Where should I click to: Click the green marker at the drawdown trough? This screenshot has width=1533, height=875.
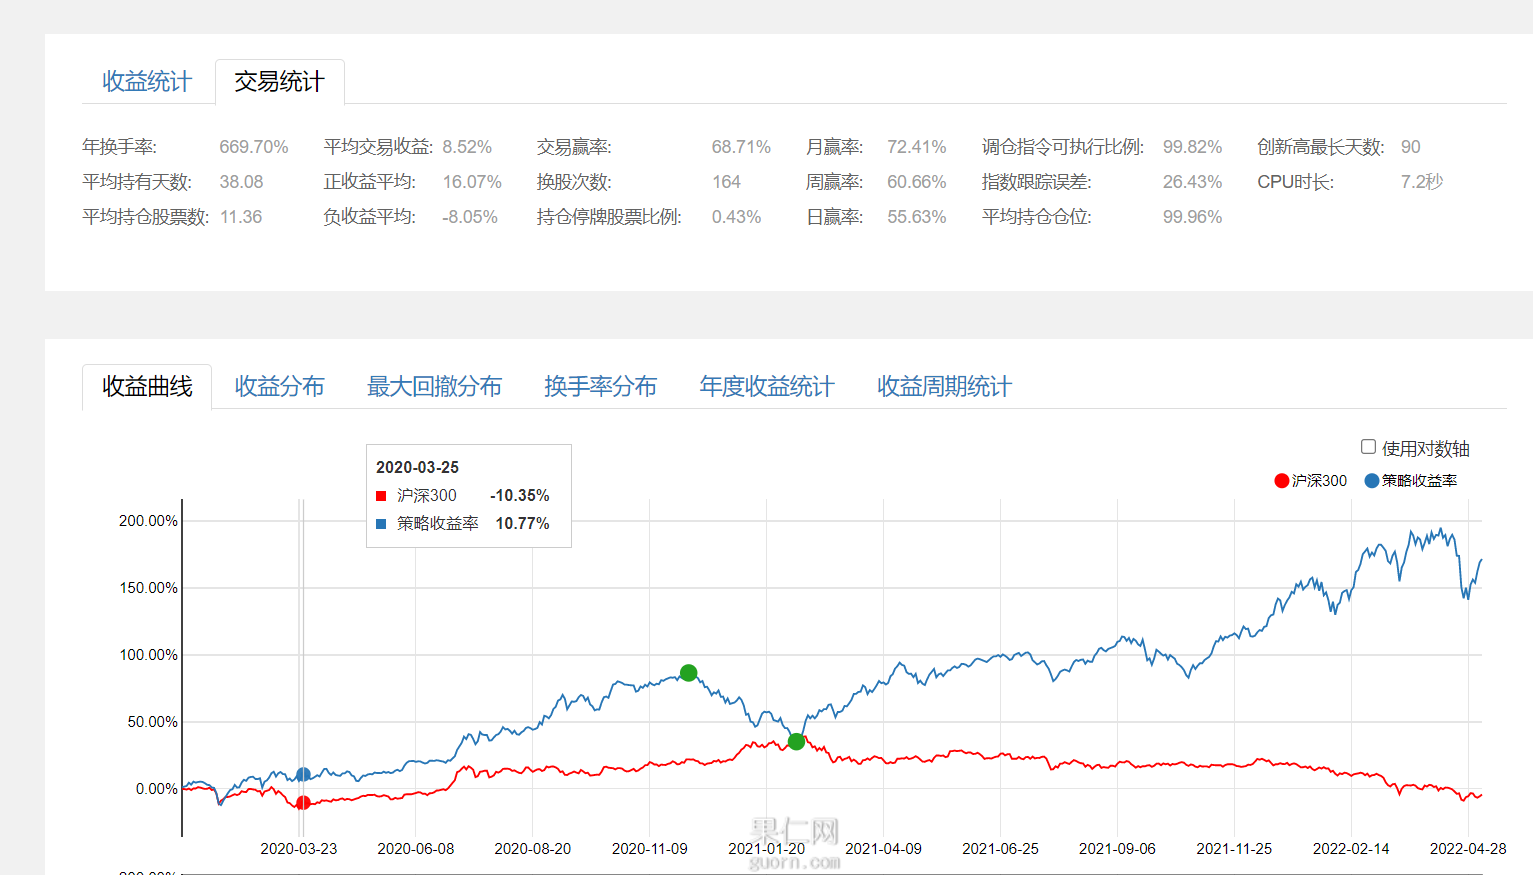point(796,741)
